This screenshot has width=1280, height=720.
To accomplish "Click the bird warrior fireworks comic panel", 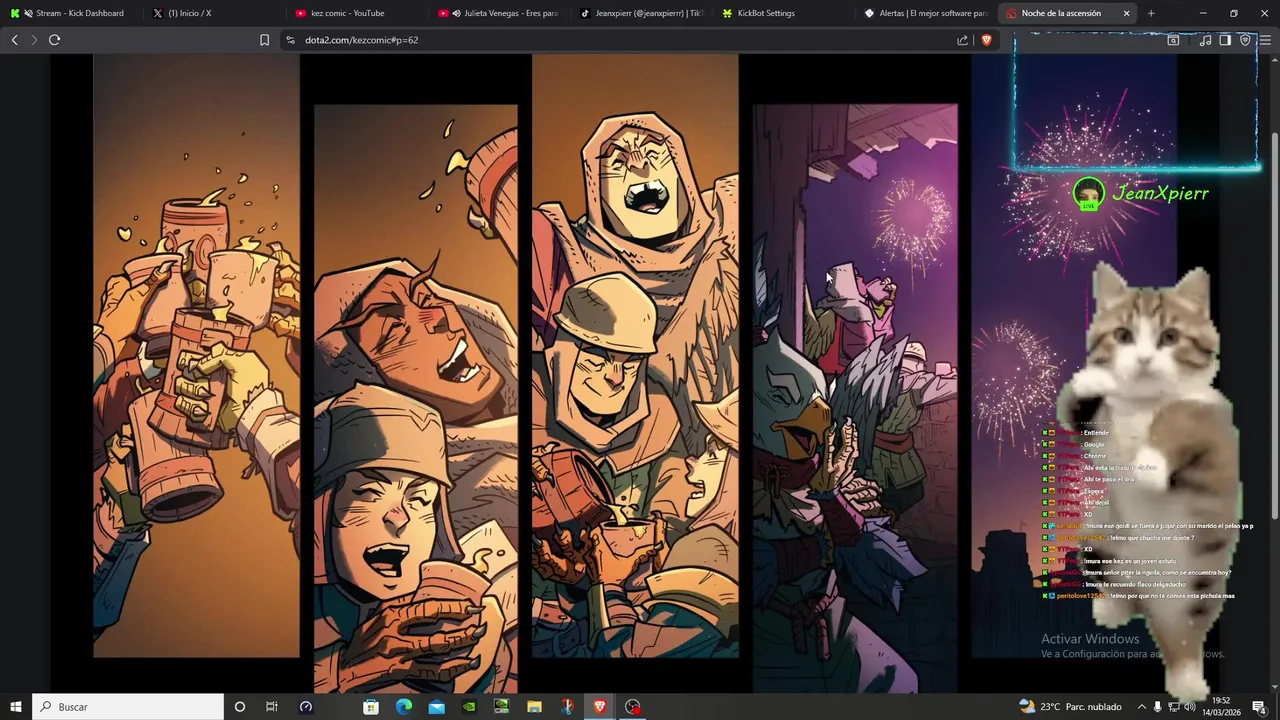I will [855, 398].
